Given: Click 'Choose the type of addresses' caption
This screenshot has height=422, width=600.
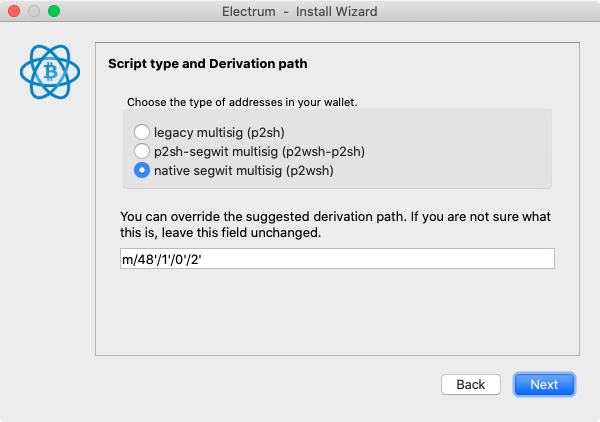Looking at the screenshot, I should coord(242,102).
